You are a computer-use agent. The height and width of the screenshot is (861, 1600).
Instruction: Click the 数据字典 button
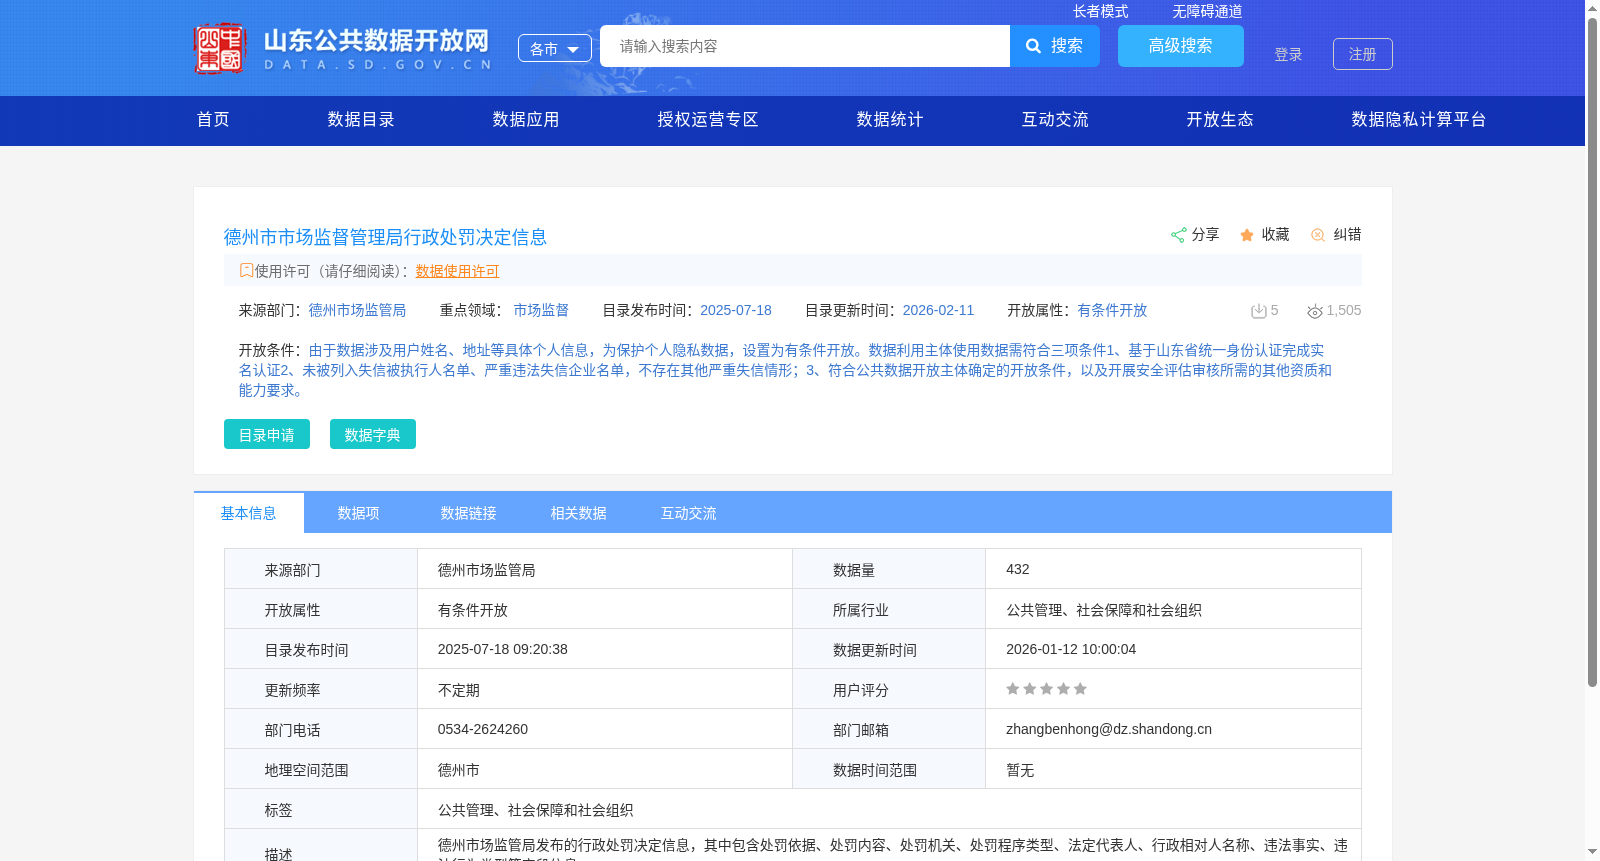373,434
